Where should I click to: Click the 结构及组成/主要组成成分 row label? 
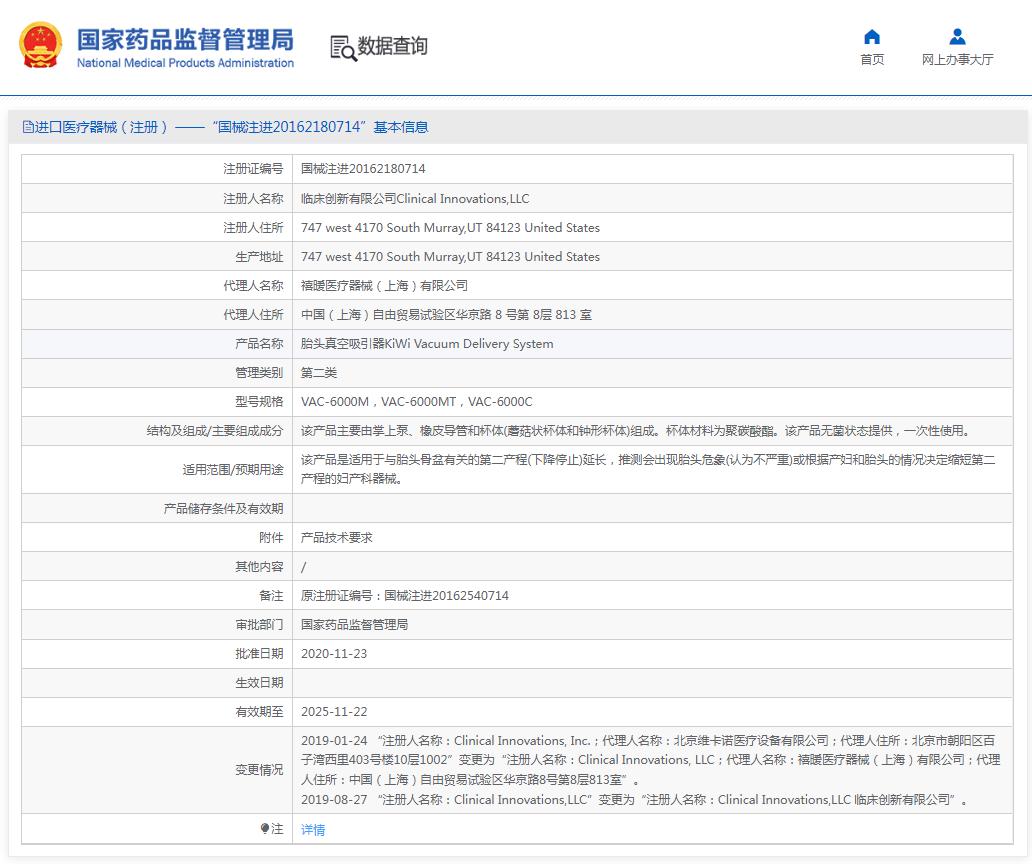[215, 430]
